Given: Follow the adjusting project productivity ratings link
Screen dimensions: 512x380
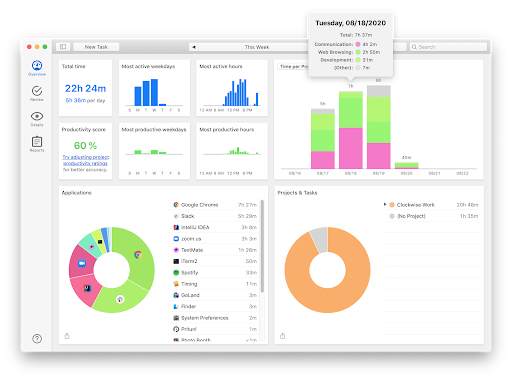Looking at the screenshot, I should [x=86, y=160].
